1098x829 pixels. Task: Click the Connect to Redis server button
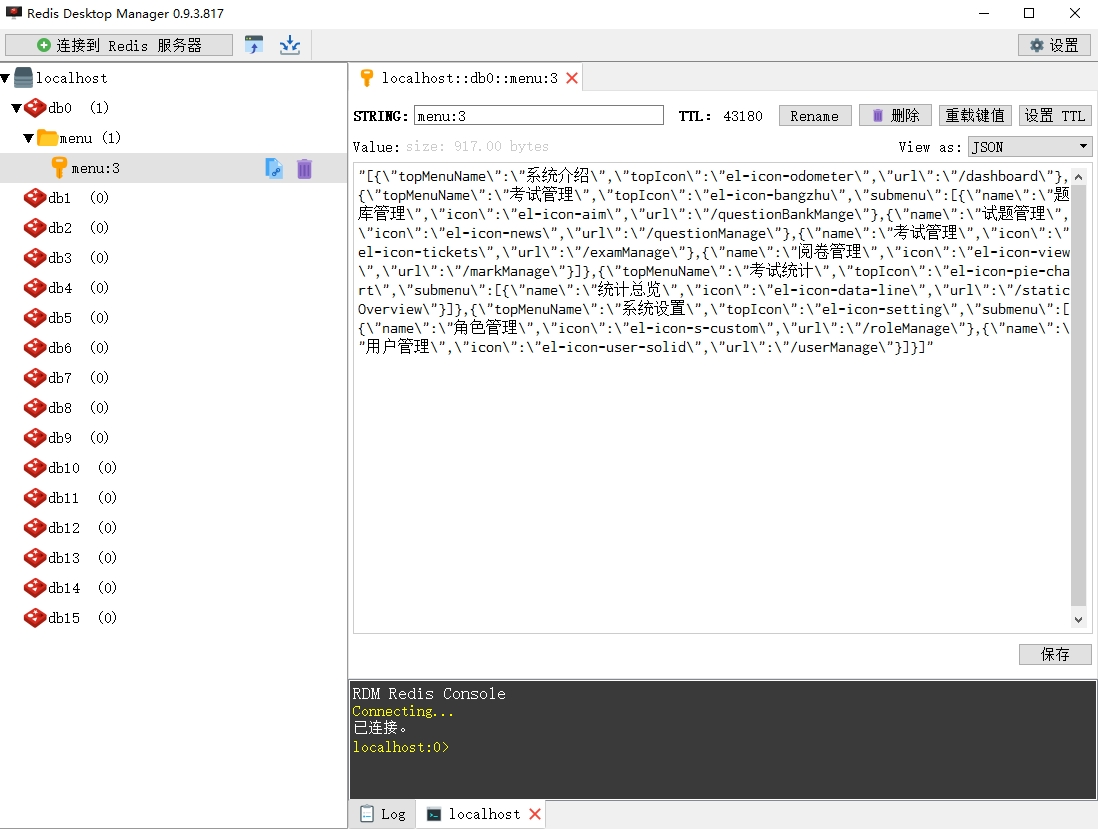pos(119,46)
